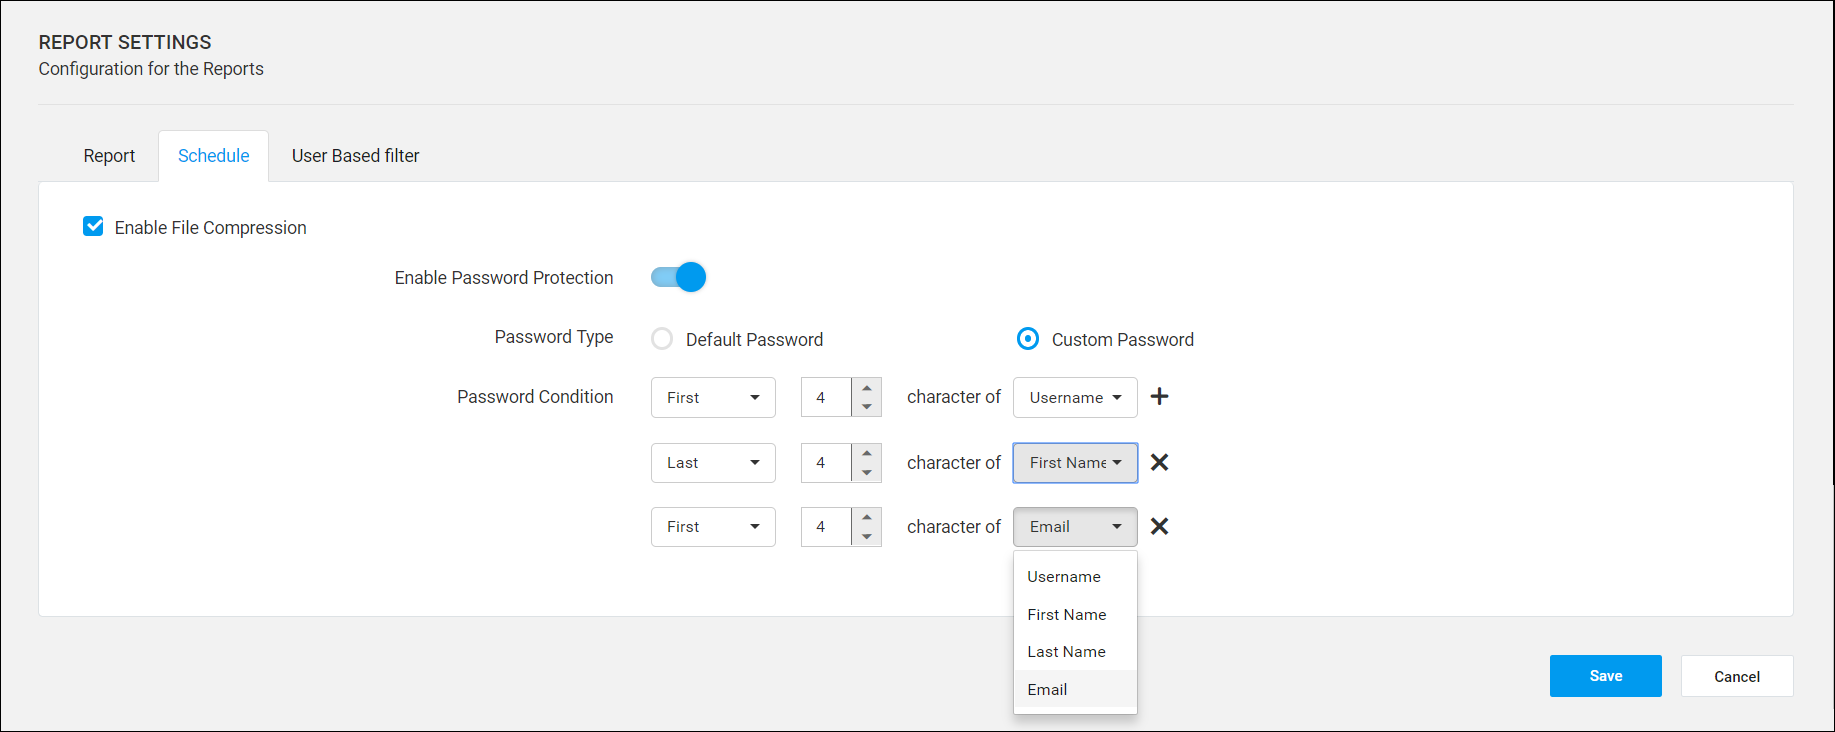Decrease the first row character count

(867, 407)
